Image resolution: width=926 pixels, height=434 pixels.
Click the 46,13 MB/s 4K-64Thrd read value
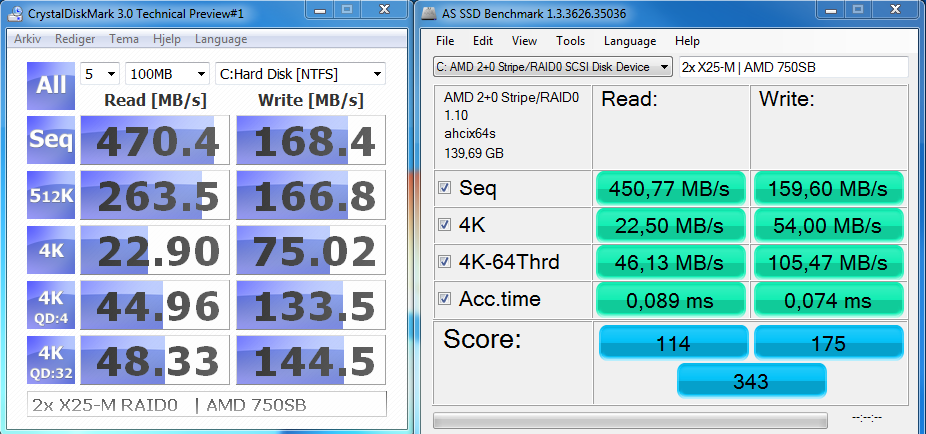click(670, 262)
